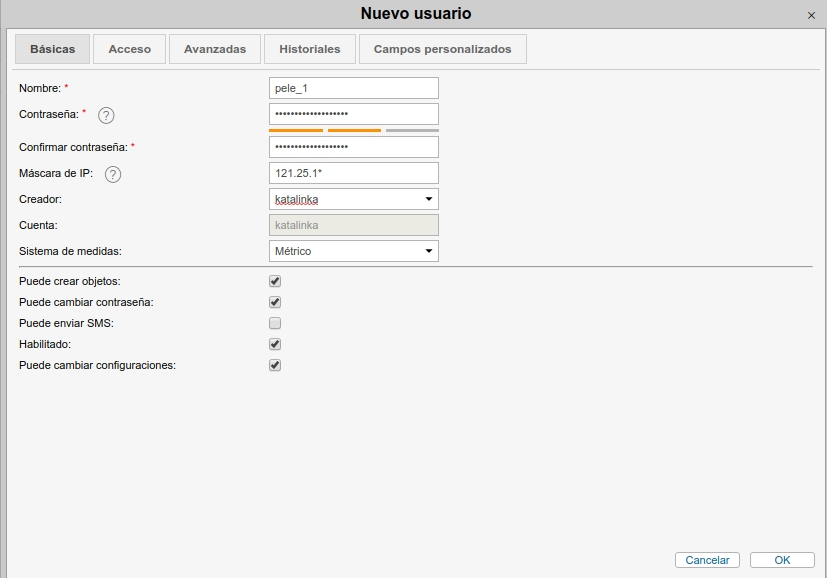
Task: Go to the Historiales tab
Action: pyautogui.click(x=310, y=49)
